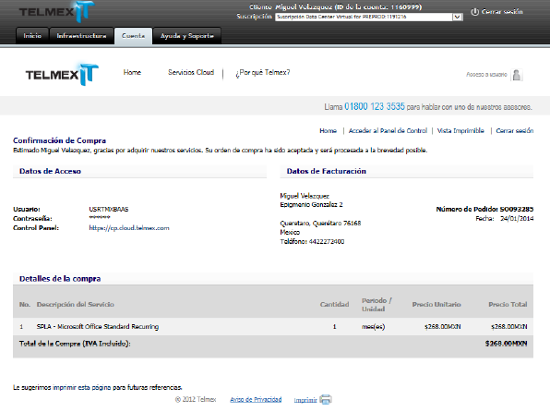The width and height of the screenshot is (550, 412).
Task: Click Home in the white navigation menu
Action: [132, 72]
